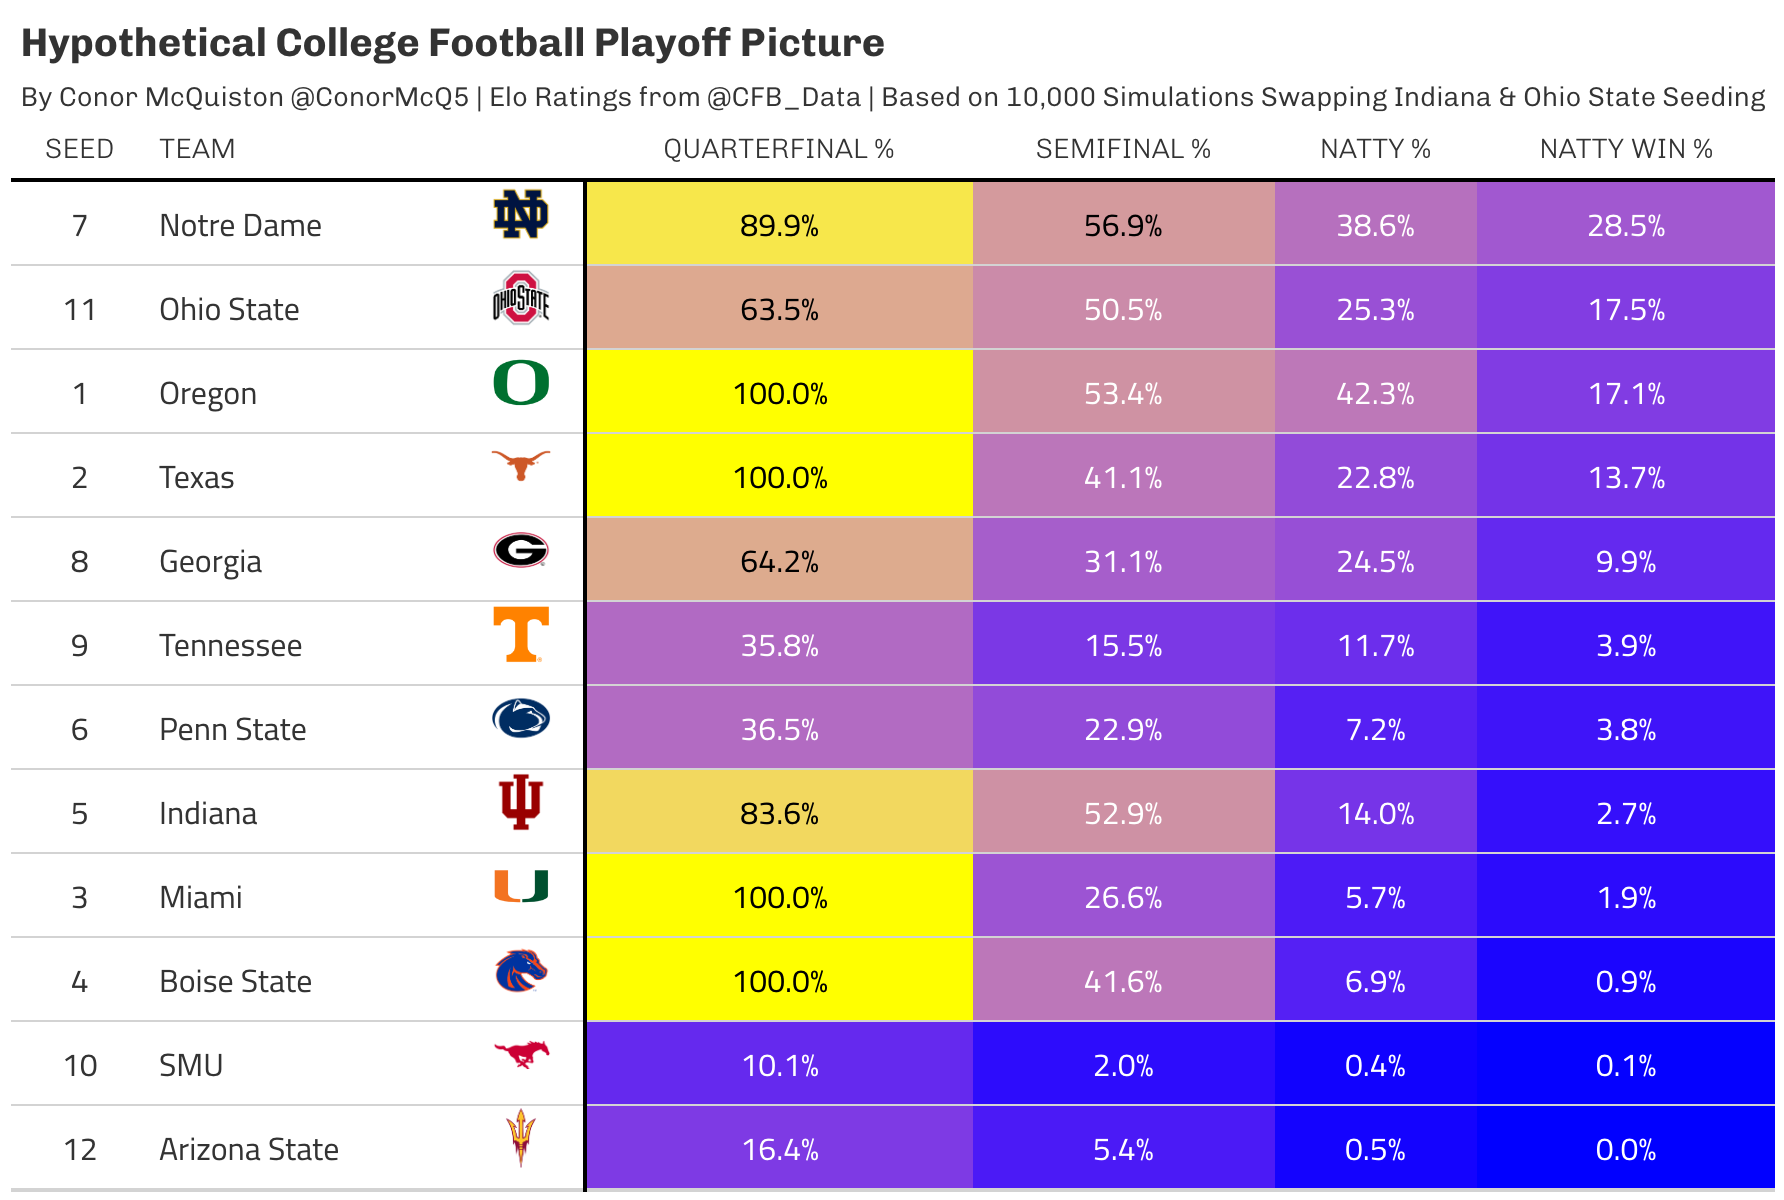The height and width of the screenshot is (1200, 1784).
Task: Click the Indiana IU trident logo
Action: pos(521,802)
